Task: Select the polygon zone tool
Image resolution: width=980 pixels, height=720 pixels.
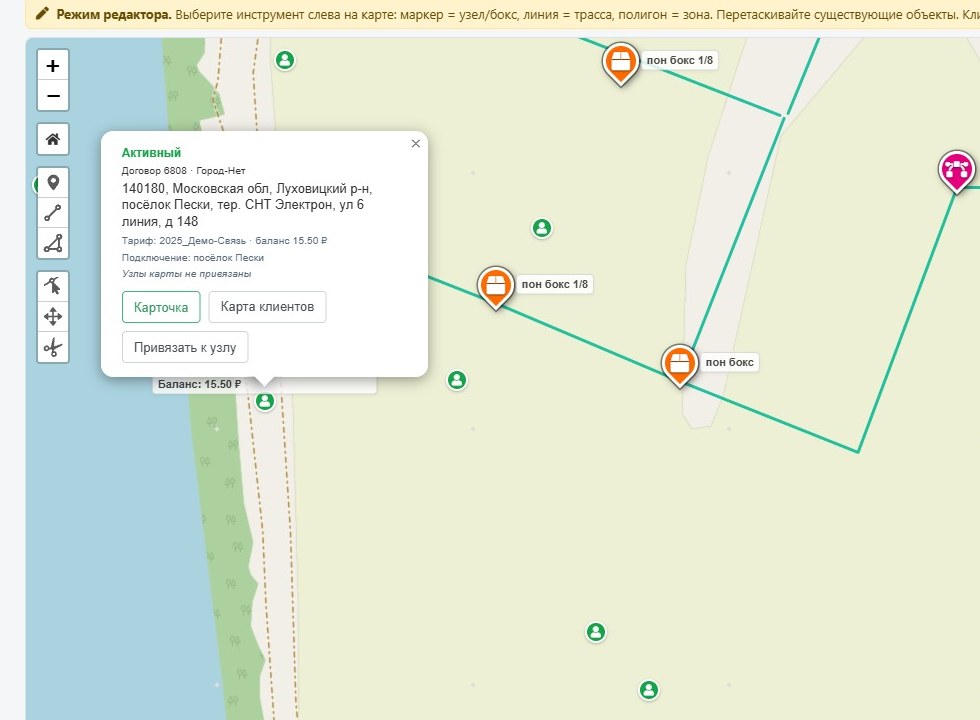Action: (x=53, y=243)
